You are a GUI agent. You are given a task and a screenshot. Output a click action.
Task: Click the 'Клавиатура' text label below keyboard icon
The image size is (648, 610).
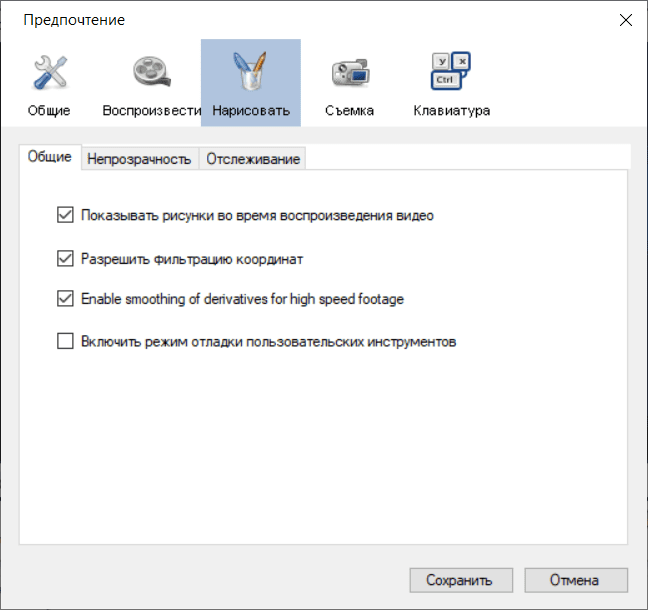451,110
